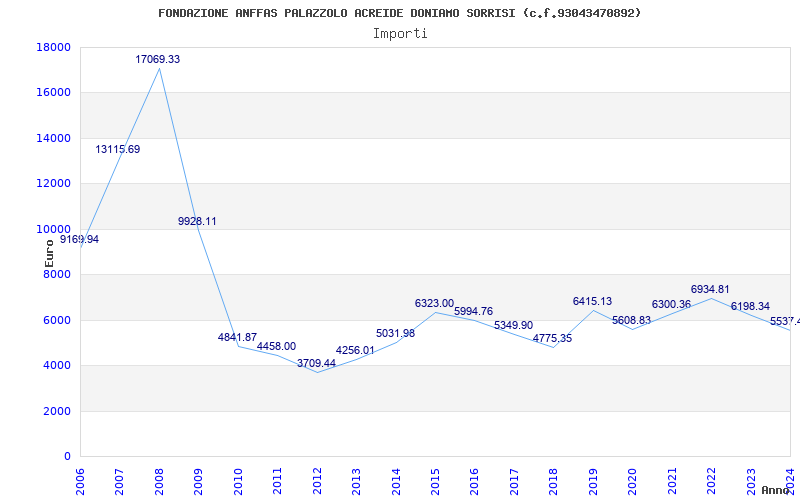The width and height of the screenshot is (800, 500).
Task: Click the 10000 y-axis tick label
Action: (x=54, y=229)
